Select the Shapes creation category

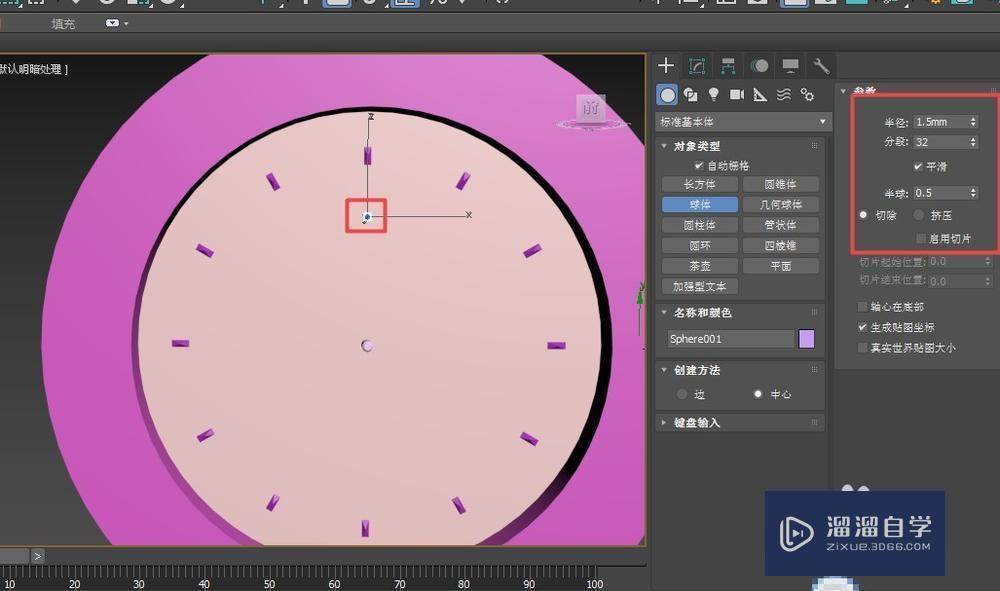pyautogui.click(x=691, y=94)
